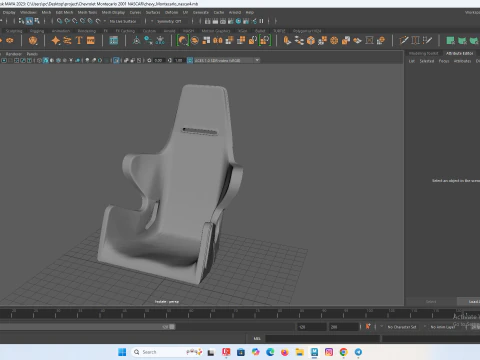Toggle the viewport gamma icon button
The image size is (480, 360).
(x=170, y=60)
